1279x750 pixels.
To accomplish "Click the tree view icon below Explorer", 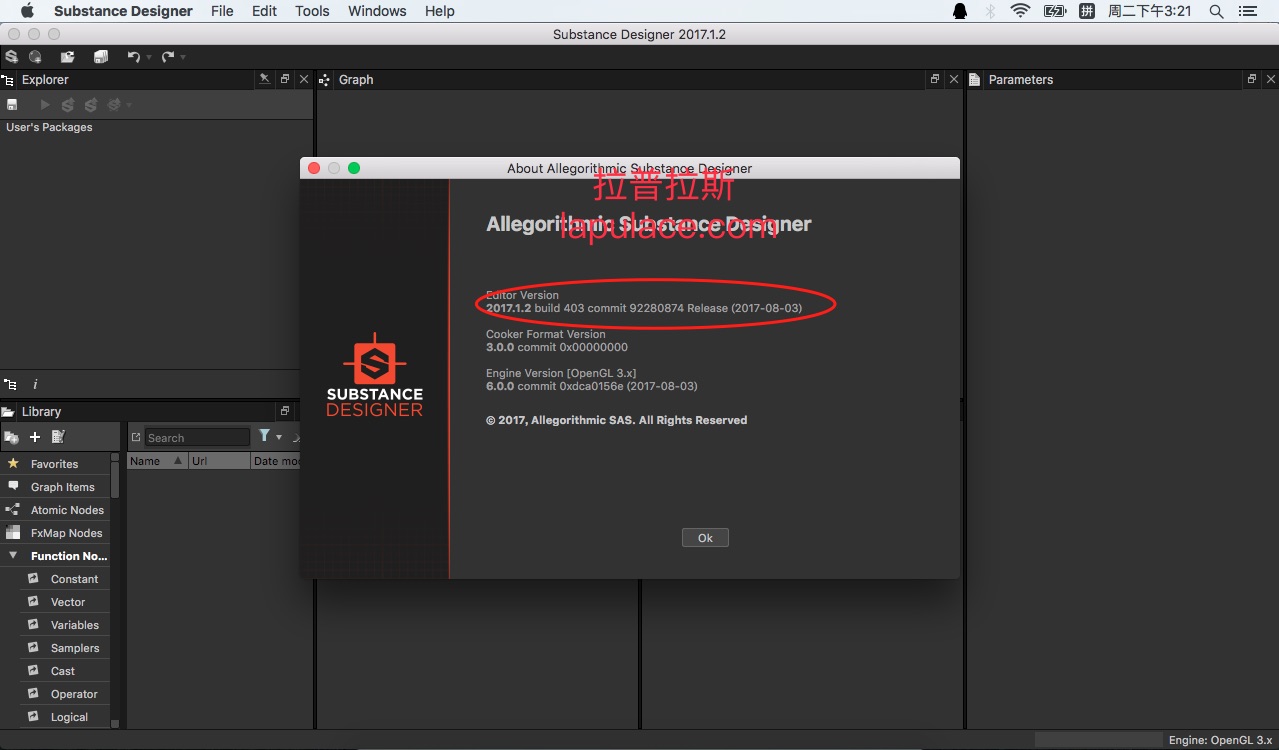I will click(x=10, y=384).
